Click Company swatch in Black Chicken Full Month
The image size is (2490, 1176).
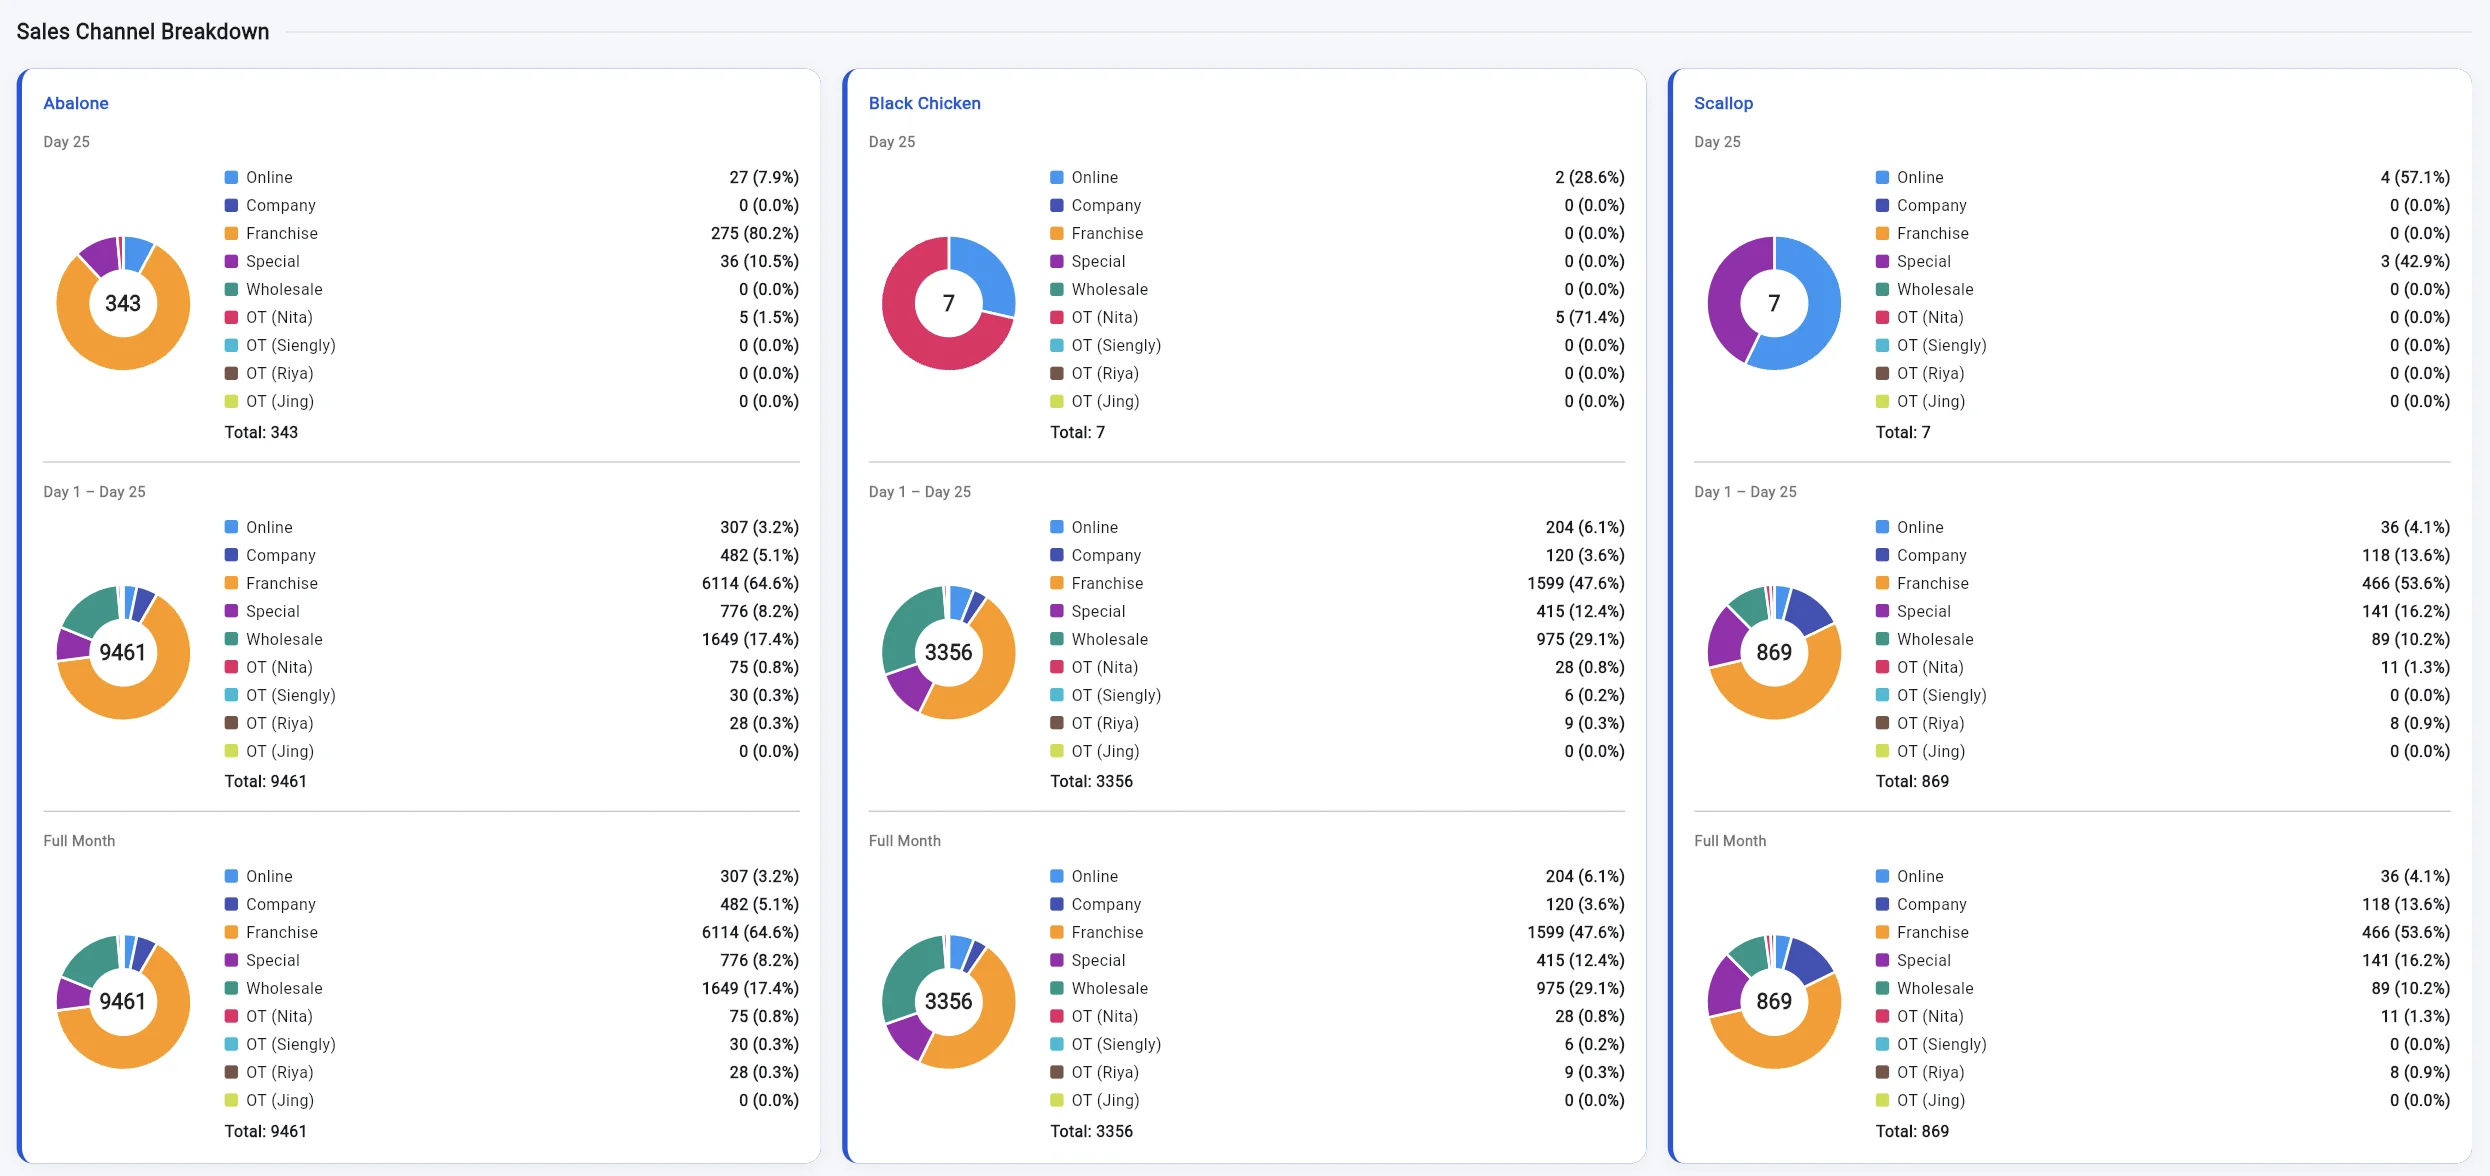pyautogui.click(x=1056, y=904)
